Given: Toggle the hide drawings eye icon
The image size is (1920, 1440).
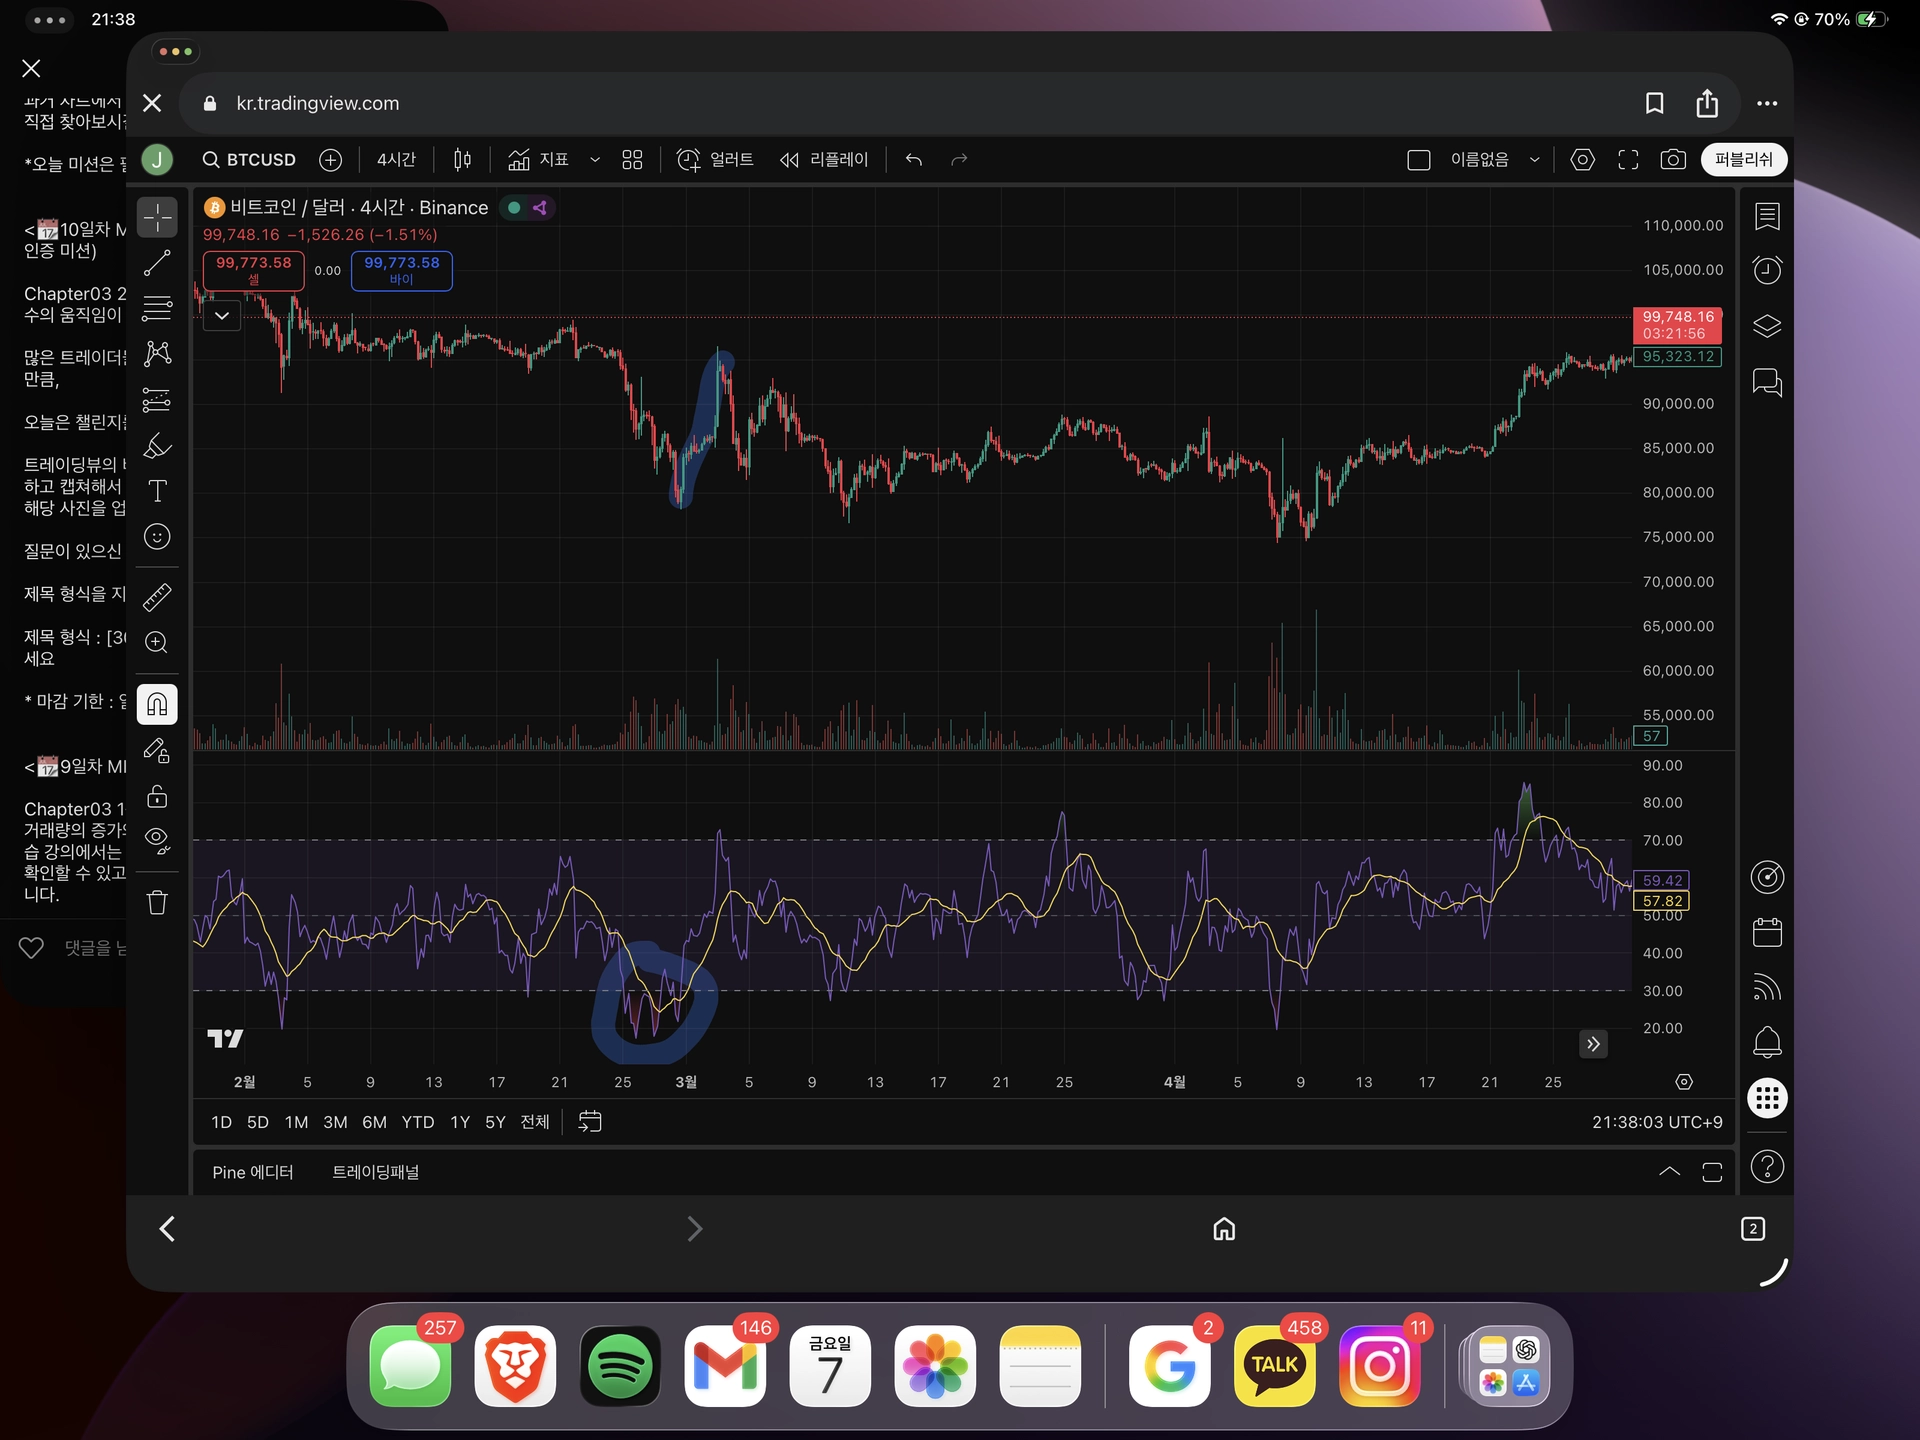Looking at the screenshot, I should [157, 840].
